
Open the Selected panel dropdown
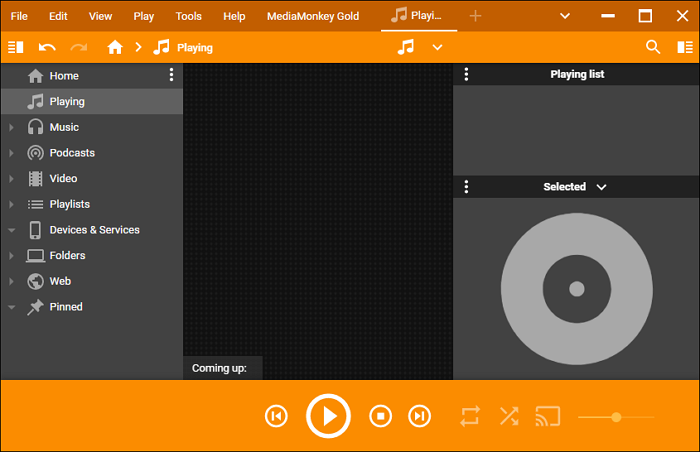(601, 187)
